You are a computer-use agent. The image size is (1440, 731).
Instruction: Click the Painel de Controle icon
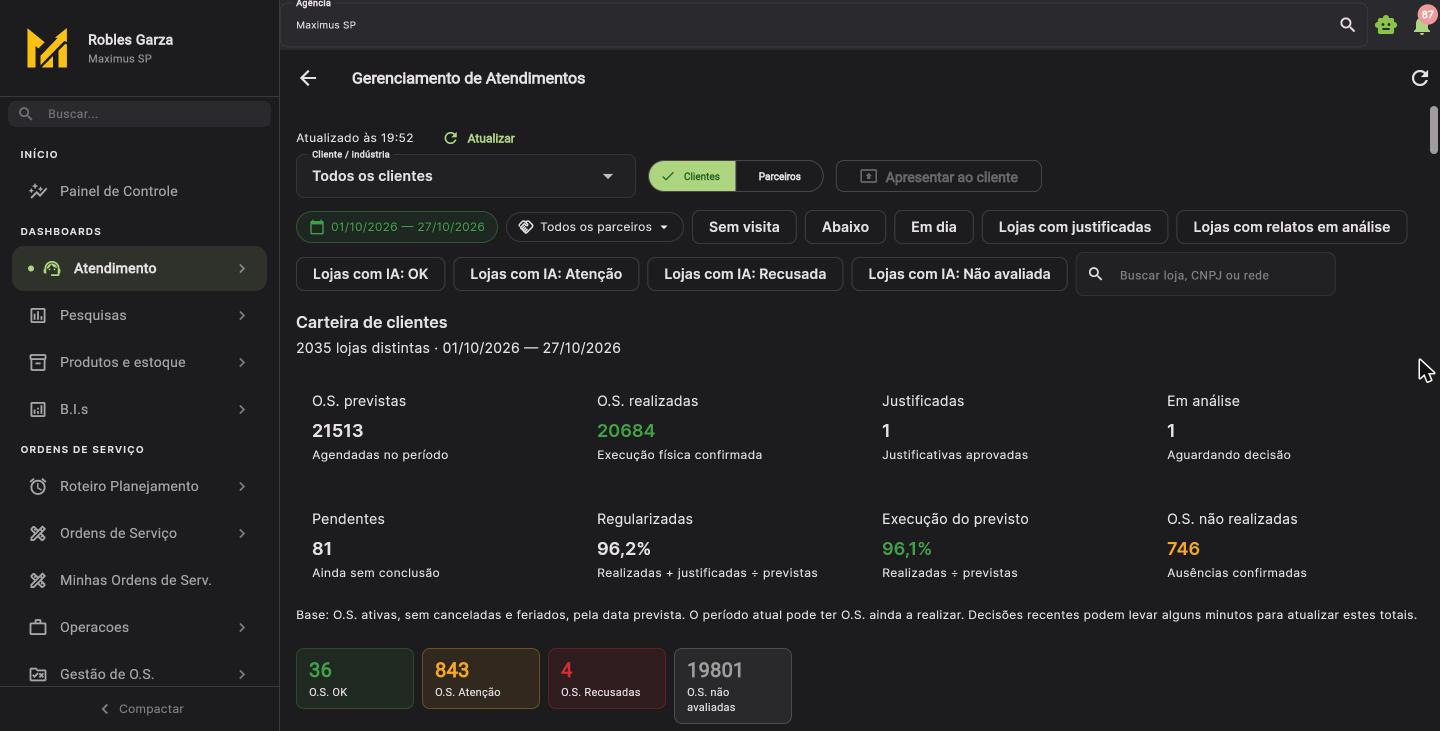pos(38,191)
